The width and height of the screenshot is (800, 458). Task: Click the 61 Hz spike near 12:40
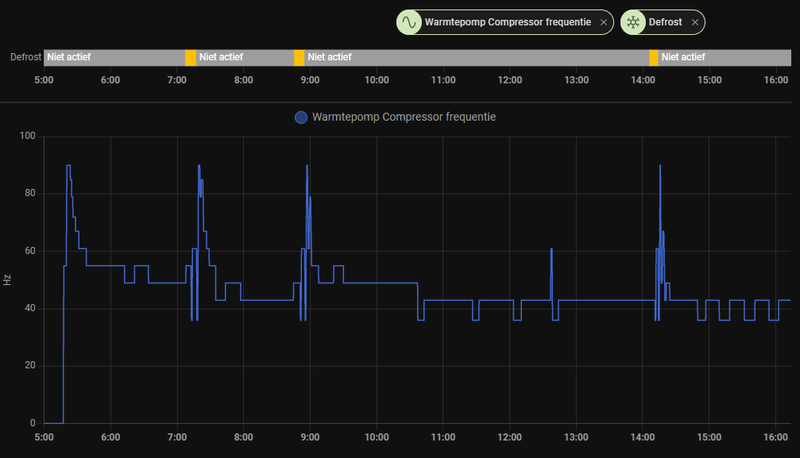coord(552,249)
